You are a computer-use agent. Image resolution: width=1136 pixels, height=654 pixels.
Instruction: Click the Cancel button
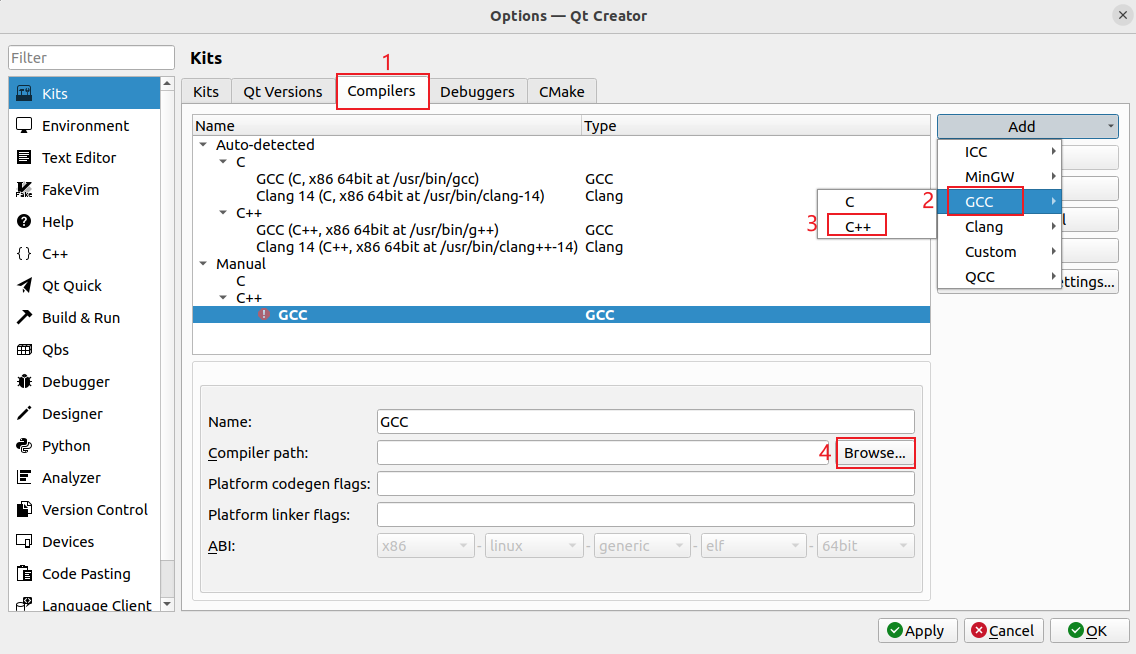point(1003,631)
